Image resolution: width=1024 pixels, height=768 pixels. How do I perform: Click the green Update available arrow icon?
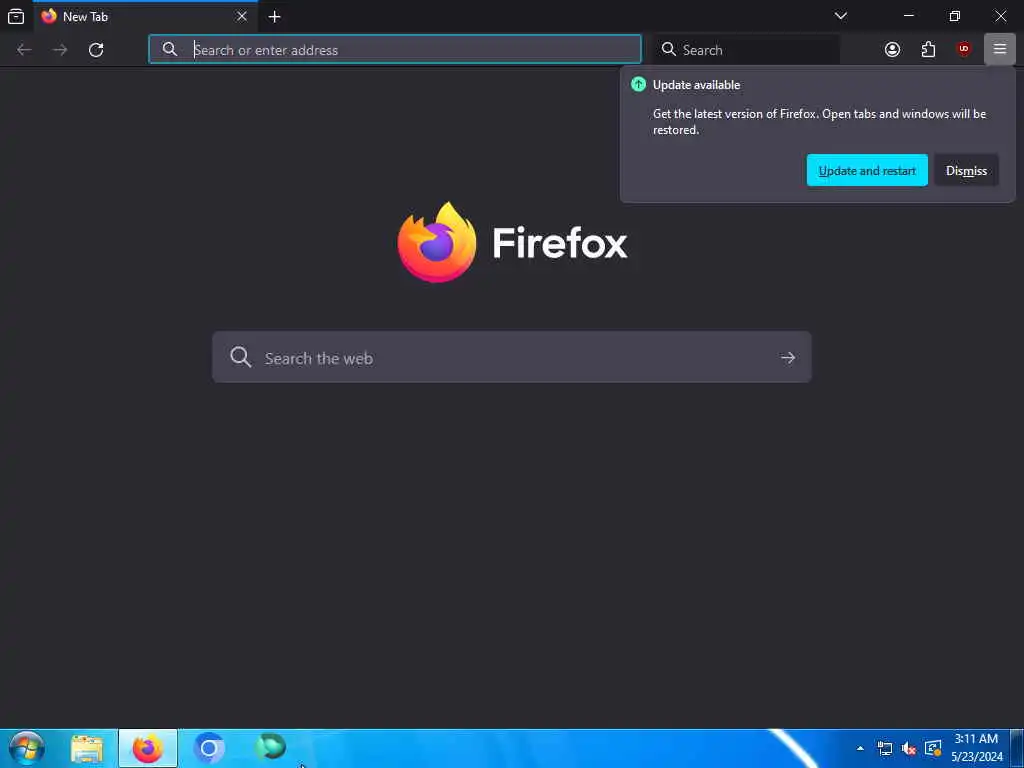click(x=638, y=84)
